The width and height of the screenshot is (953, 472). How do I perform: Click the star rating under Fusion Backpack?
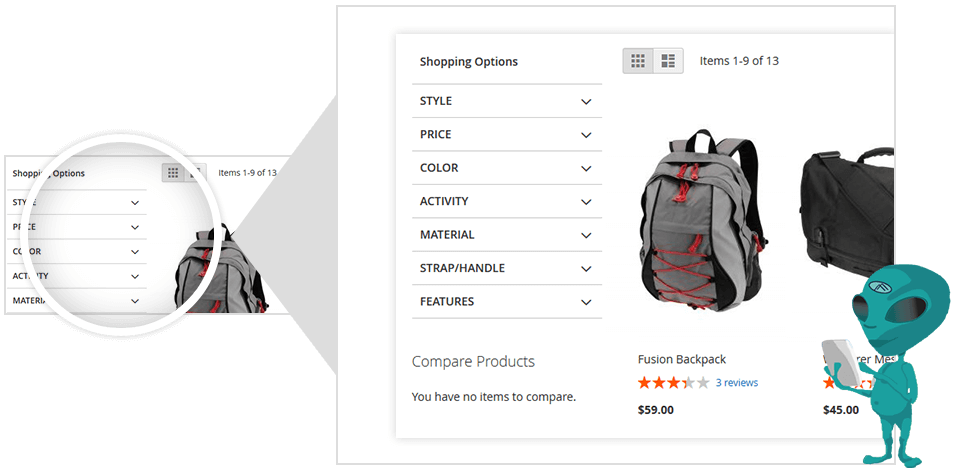tap(673, 383)
